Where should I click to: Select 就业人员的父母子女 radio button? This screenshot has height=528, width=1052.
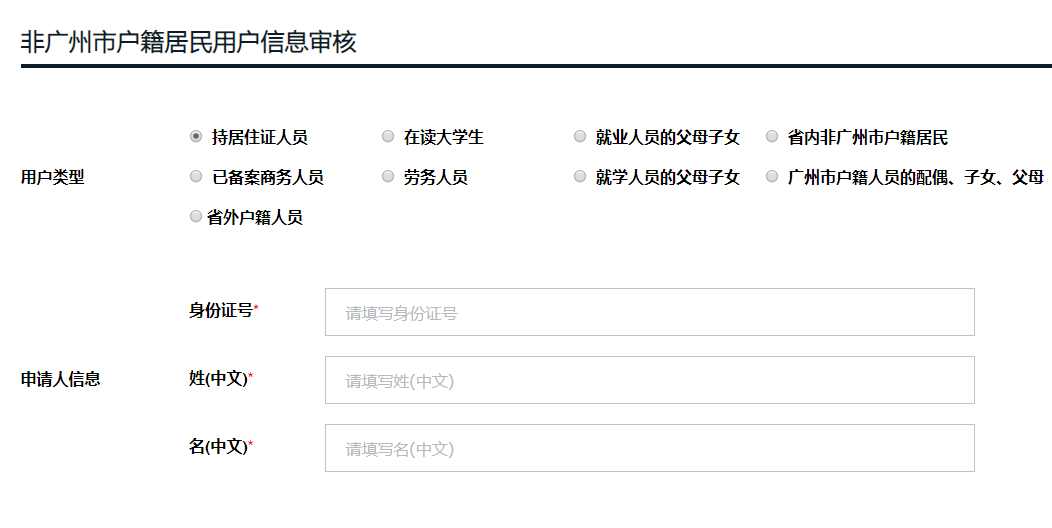(x=580, y=136)
